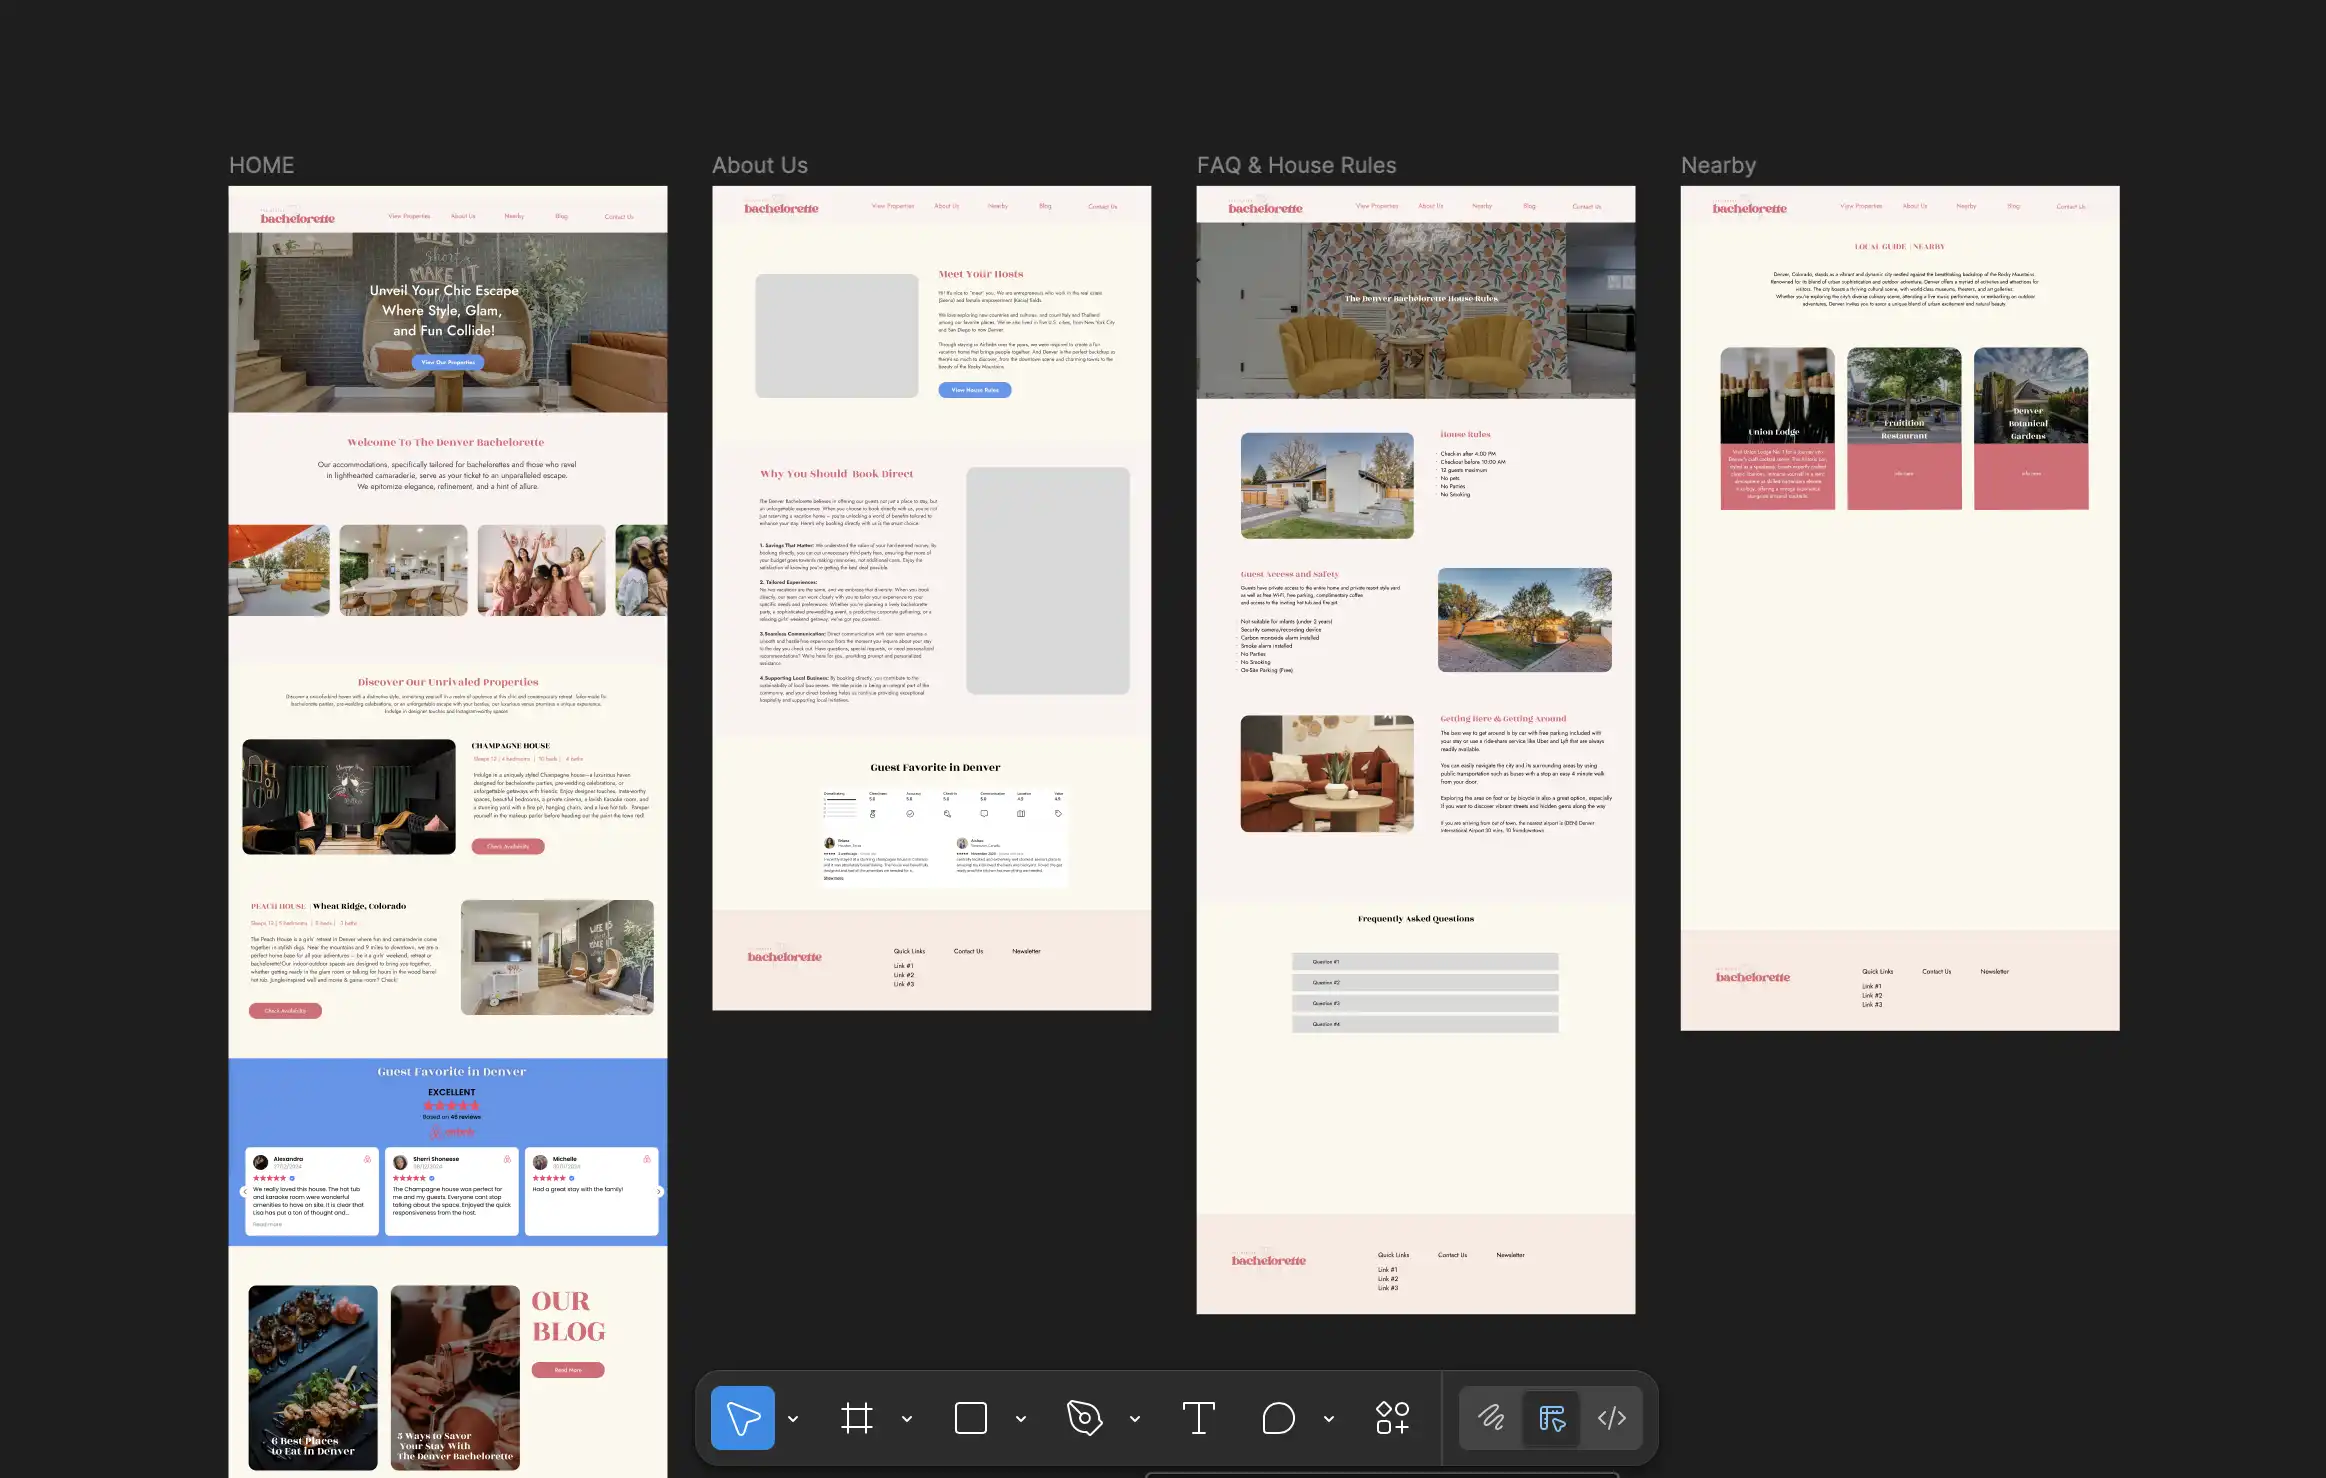This screenshot has width=2326, height=1478.
Task: Click the View Our Properties hero button
Action: tap(448, 363)
